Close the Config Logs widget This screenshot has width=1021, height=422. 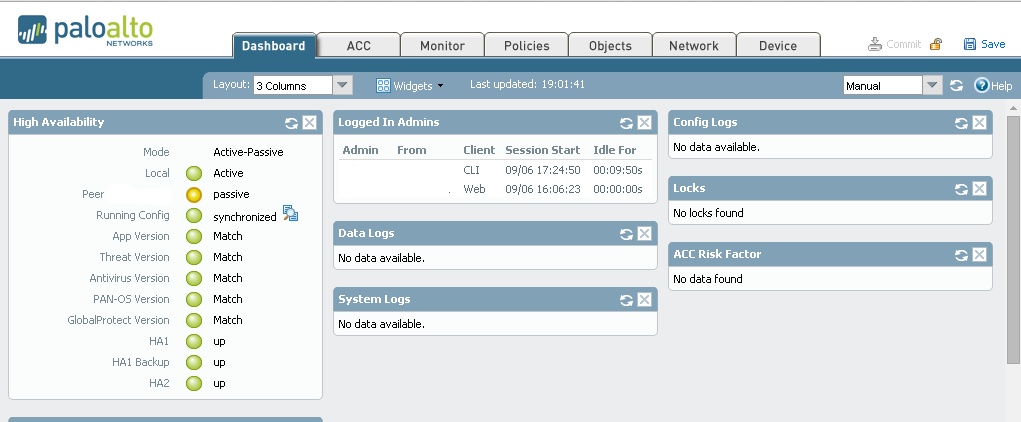click(979, 122)
